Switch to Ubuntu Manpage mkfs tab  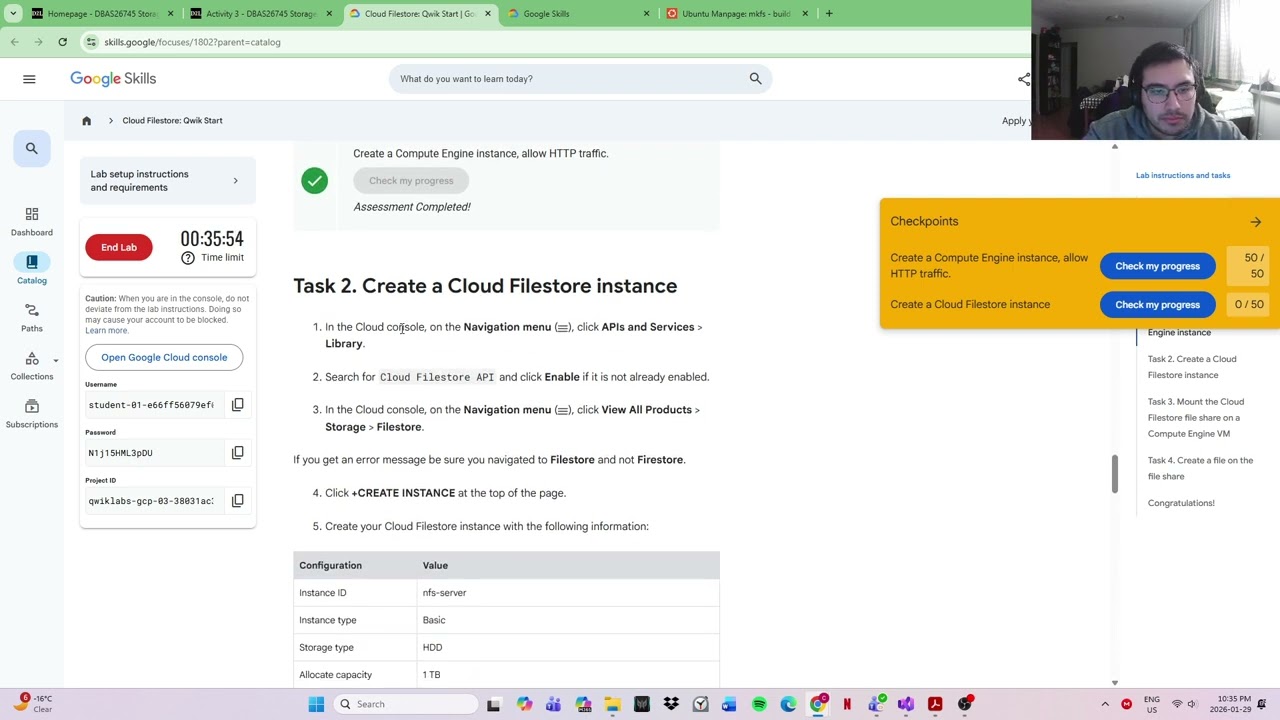tap(735, 14)
